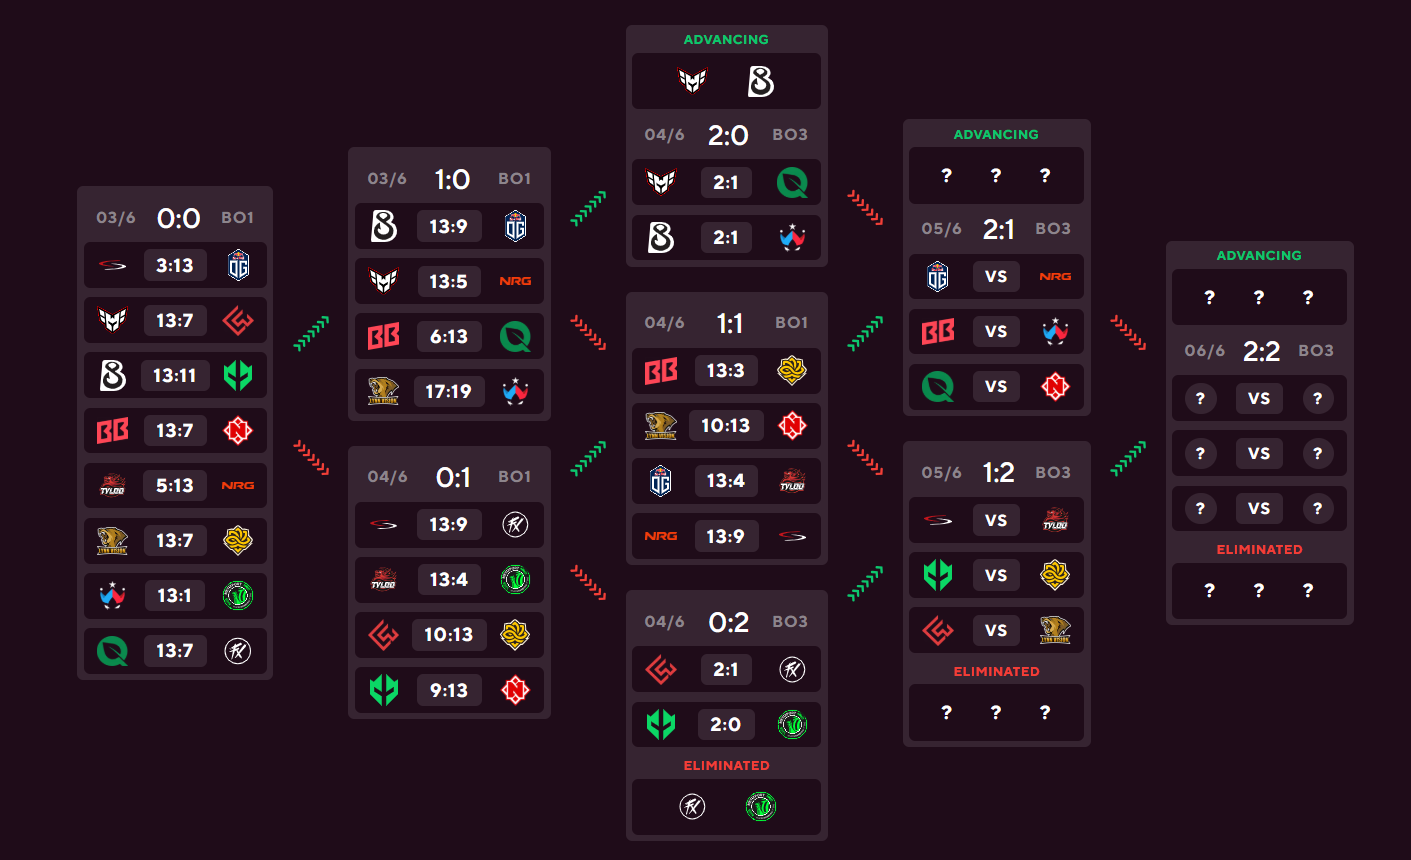Open the 6:13 BetBoom versus FlyQuest score
Image resolution: width=1411 pixels, height=860 pixels.
tap(448, 336)
